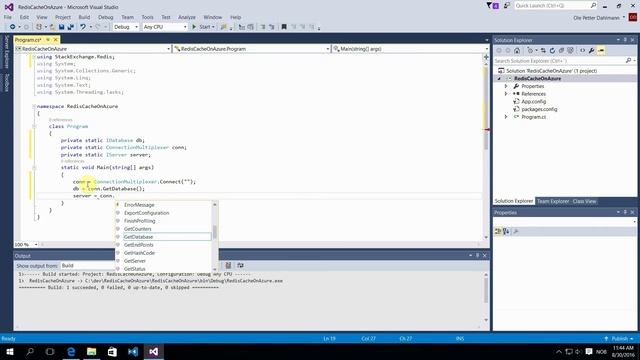Screen dimensions: 640x360
Task: Click the wrench Properties icon in Solution Explorer toolbar
Action: 591,51
